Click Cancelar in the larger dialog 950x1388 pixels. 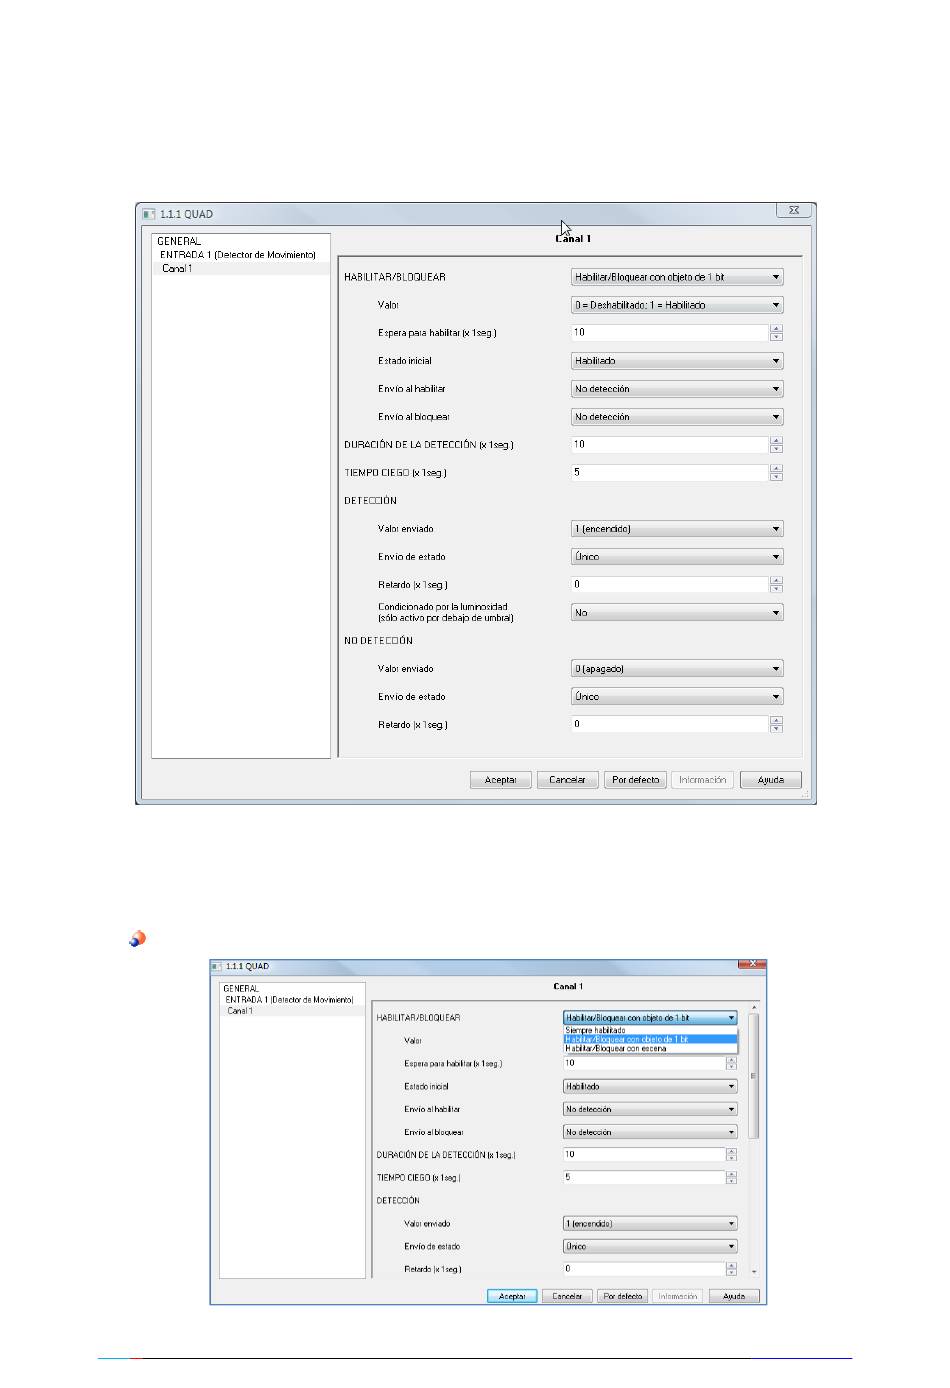[x=568, y=780]
